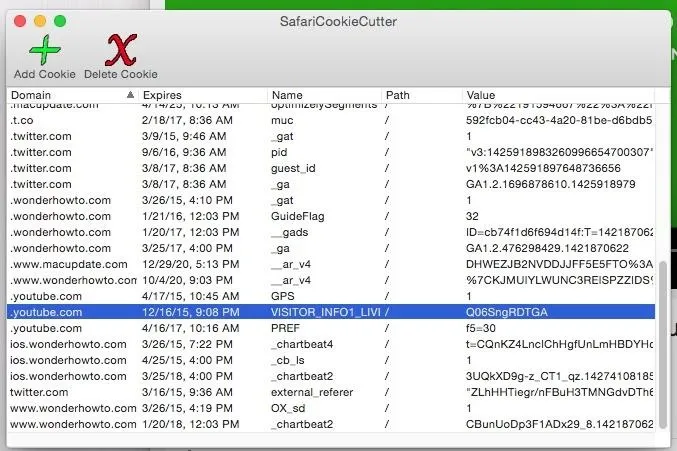Select the value v1%3A142591897648736656
This screenshot has height=451, width=677.
click(x=543, y=168)
